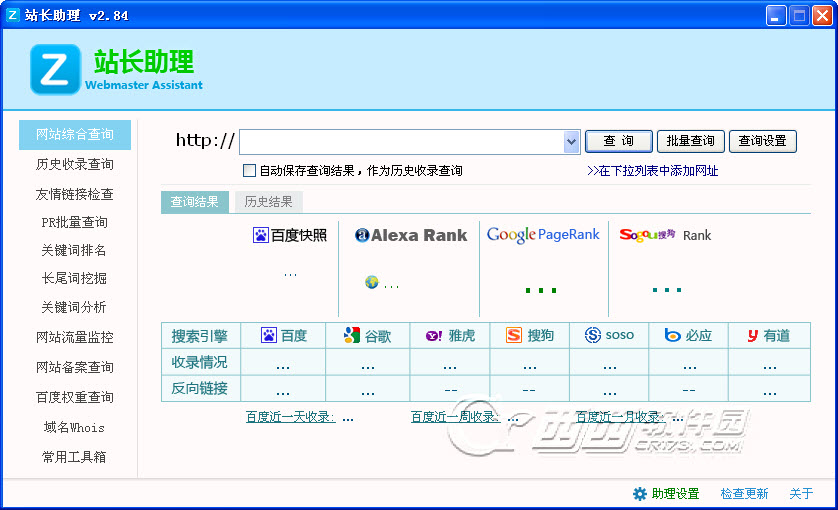Click 收录情况 row label
The image size is (838, 510).
201,362
